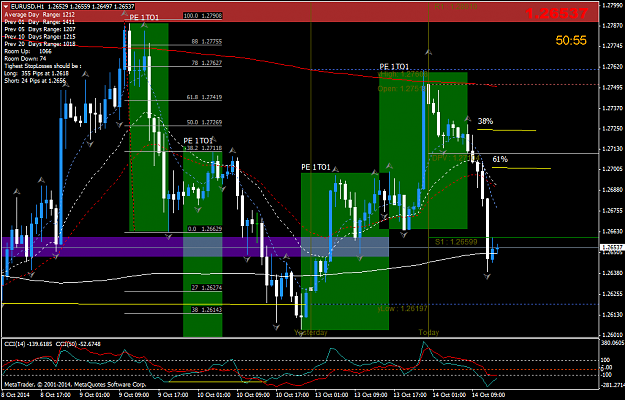Screen dimensions: 625x400
Task: Click the 'Long: 355 Pips at 1.2618' line
Action: 36,73
